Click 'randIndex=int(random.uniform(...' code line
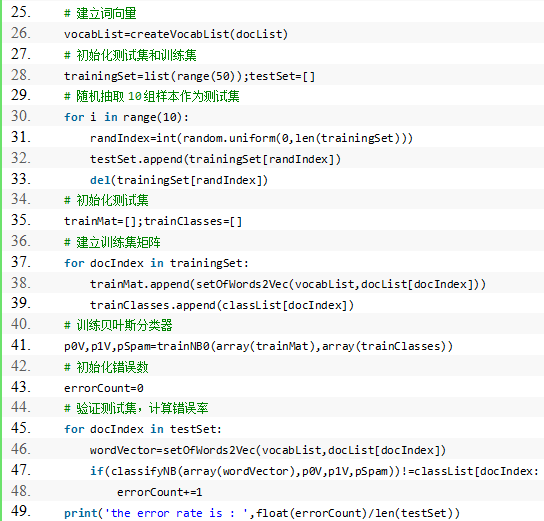 point(251,138)
